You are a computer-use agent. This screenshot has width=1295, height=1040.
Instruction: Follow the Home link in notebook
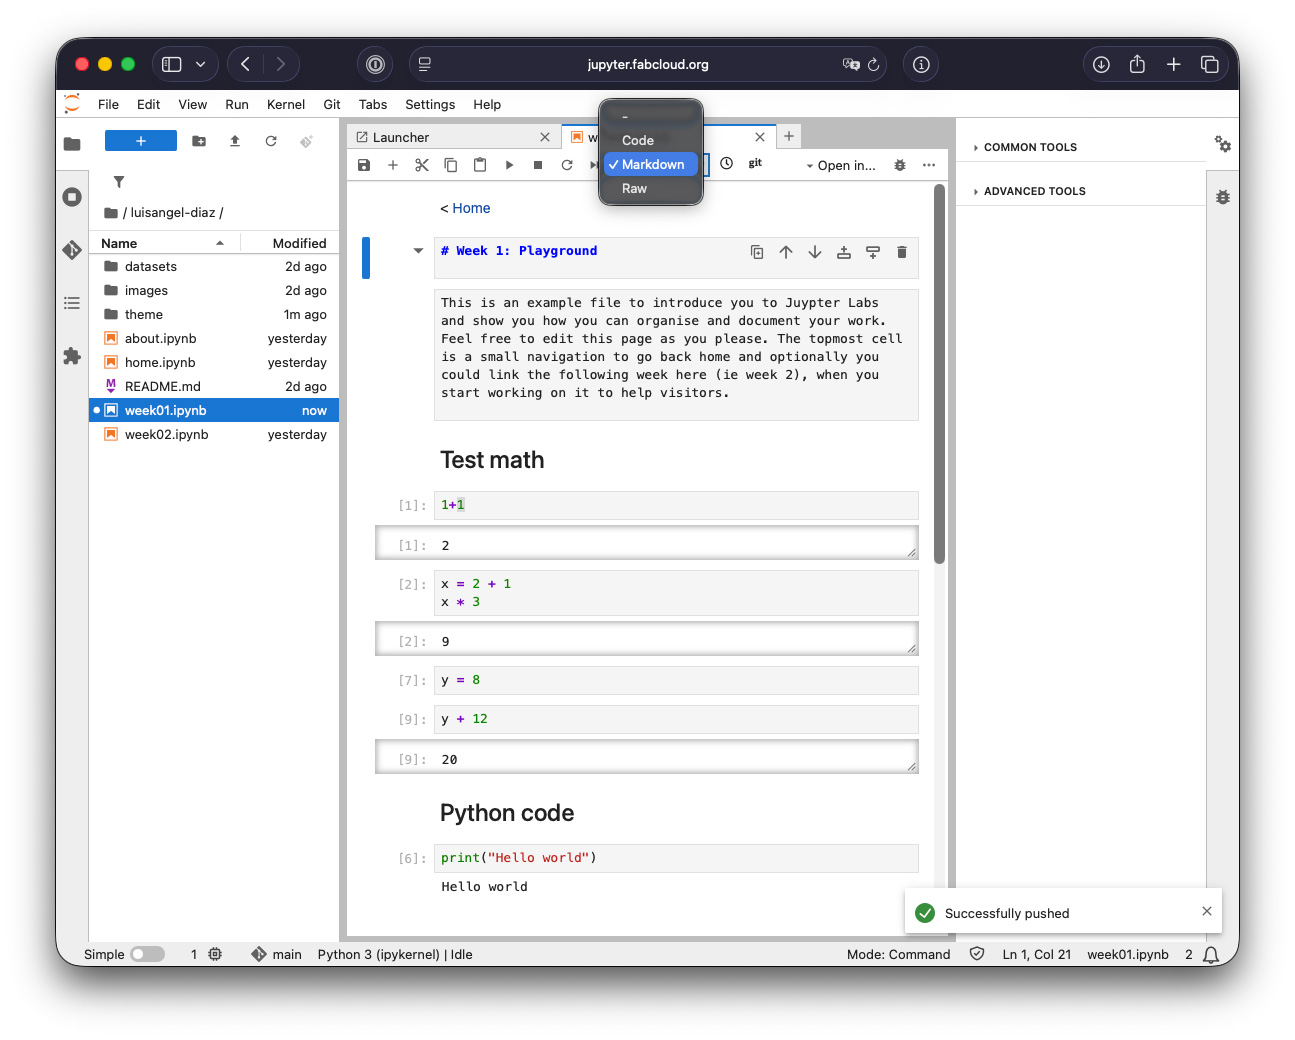[x=471, y=208]
